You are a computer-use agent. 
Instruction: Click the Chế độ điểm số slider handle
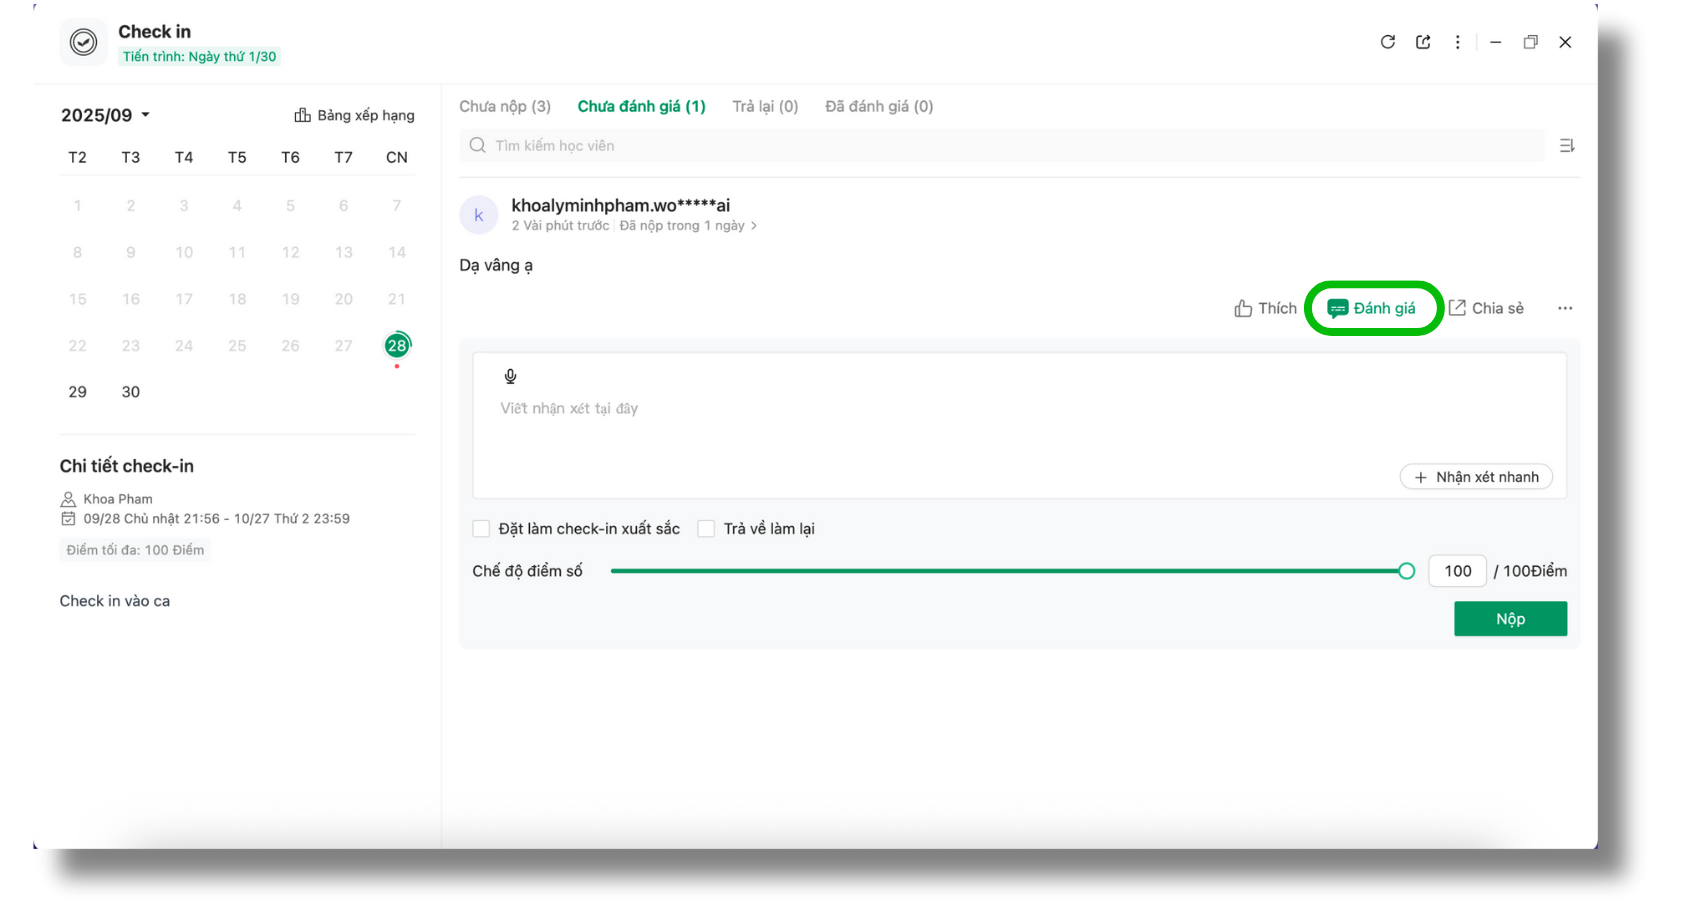pos(1406,571)
